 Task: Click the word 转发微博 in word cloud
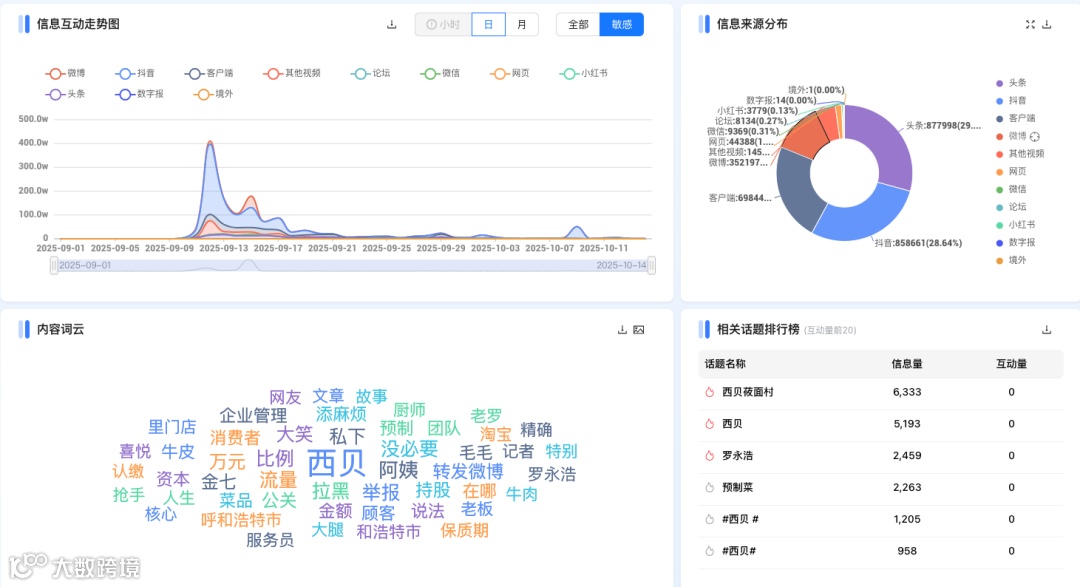click(x=468, y=471)
